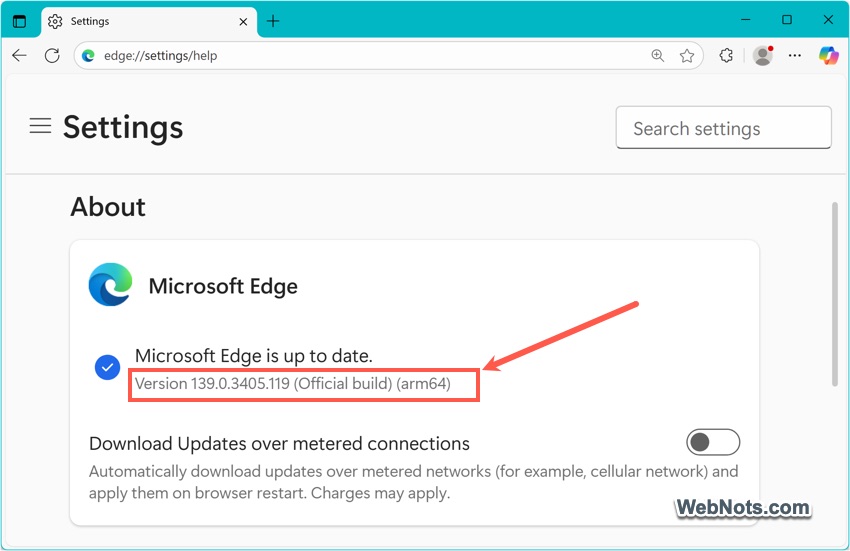Expand the Settings hamburger menu
The height and width of the screenshot is (551, 850).
point(40,126)
